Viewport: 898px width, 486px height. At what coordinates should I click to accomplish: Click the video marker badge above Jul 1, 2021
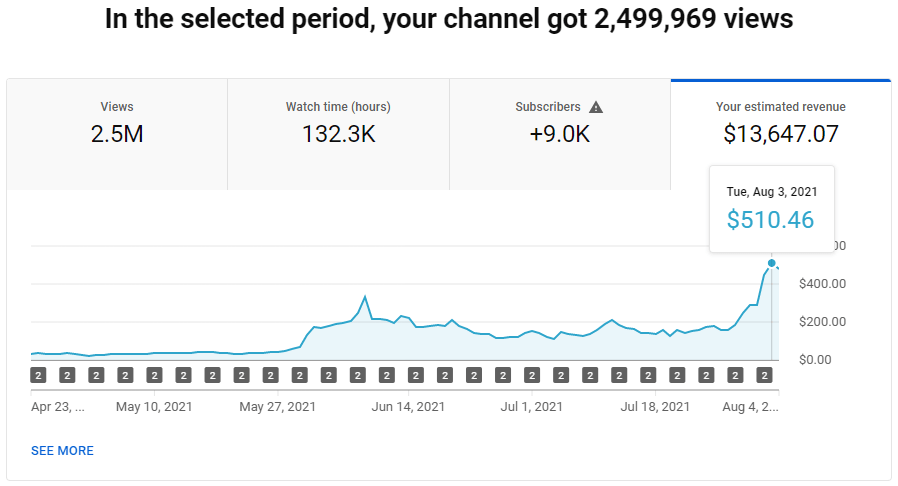[x=531, y=376]
